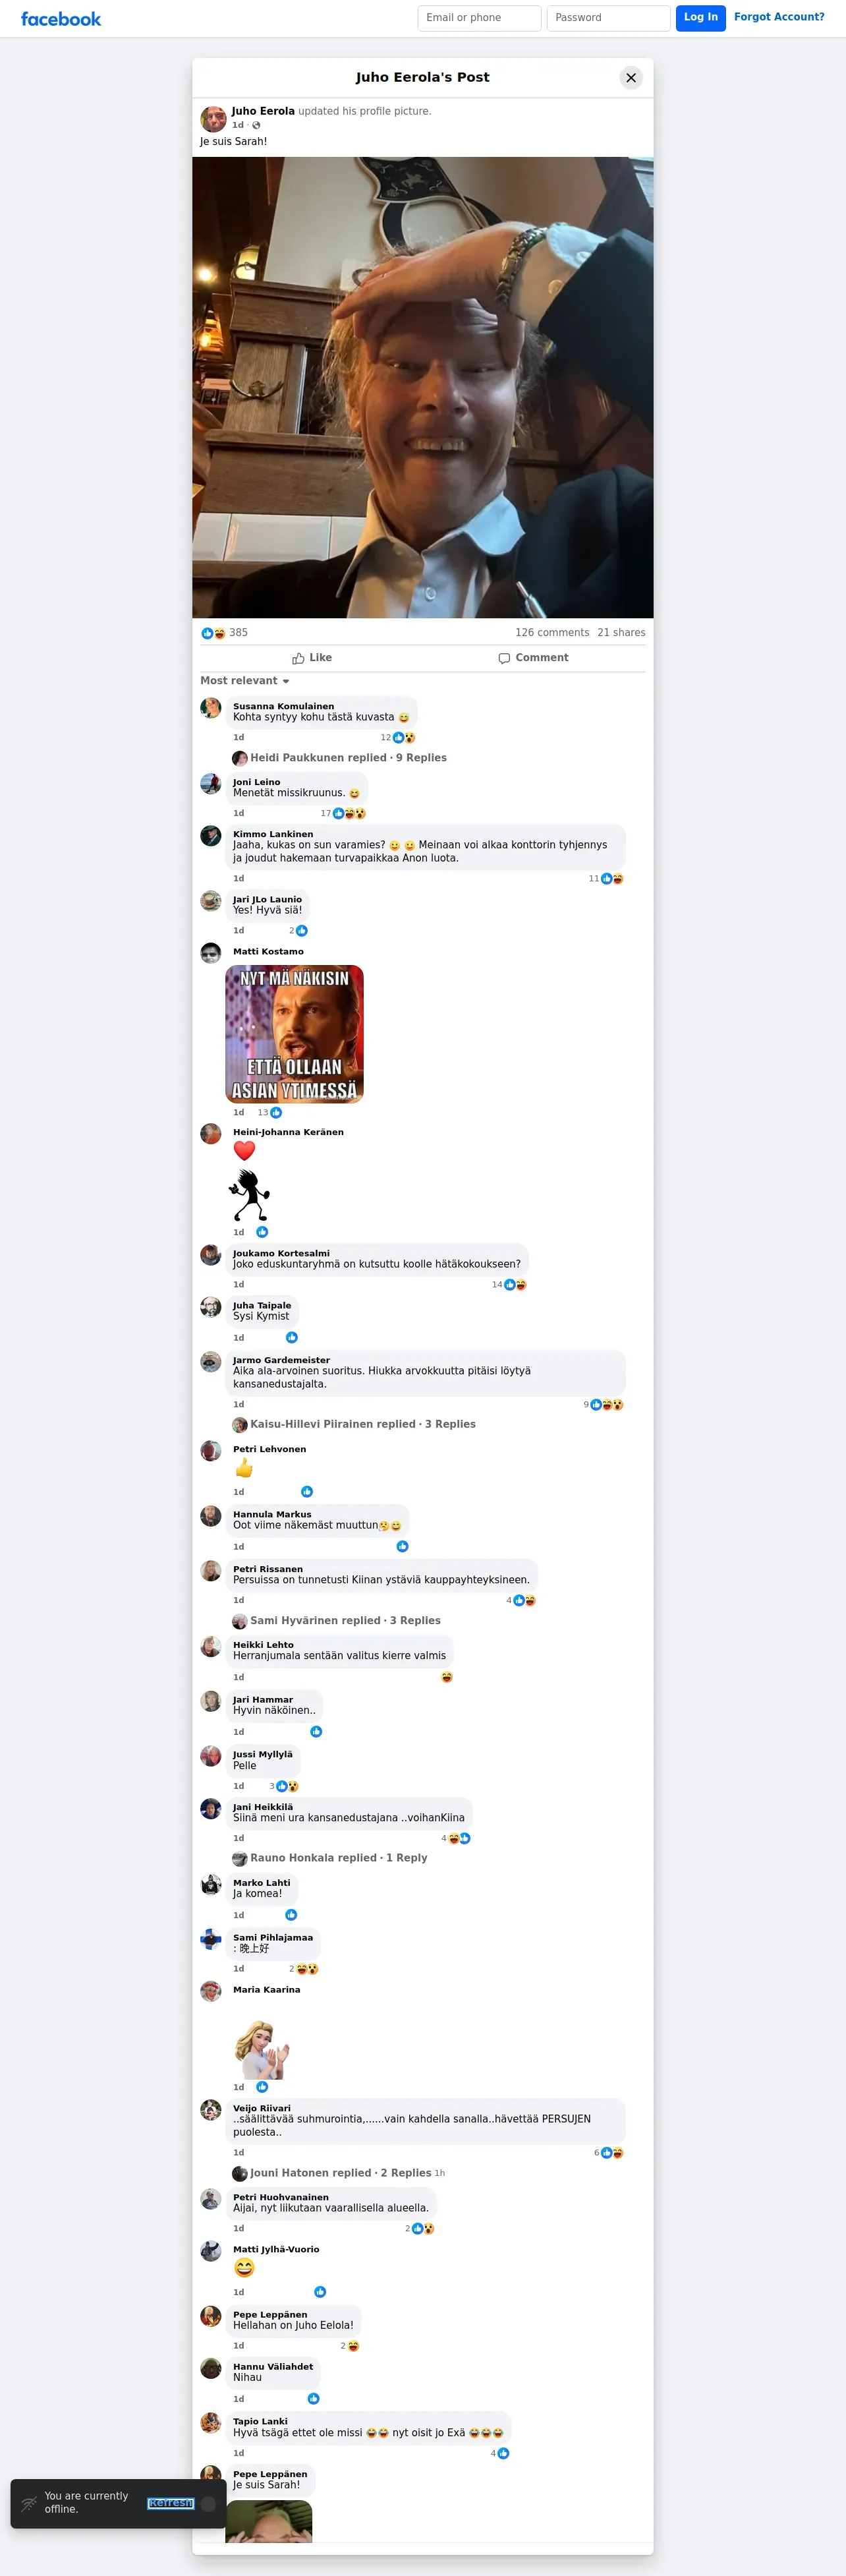Click the Email or phone field
Viewport: 846px width, 2576px height.
point(479,18)
